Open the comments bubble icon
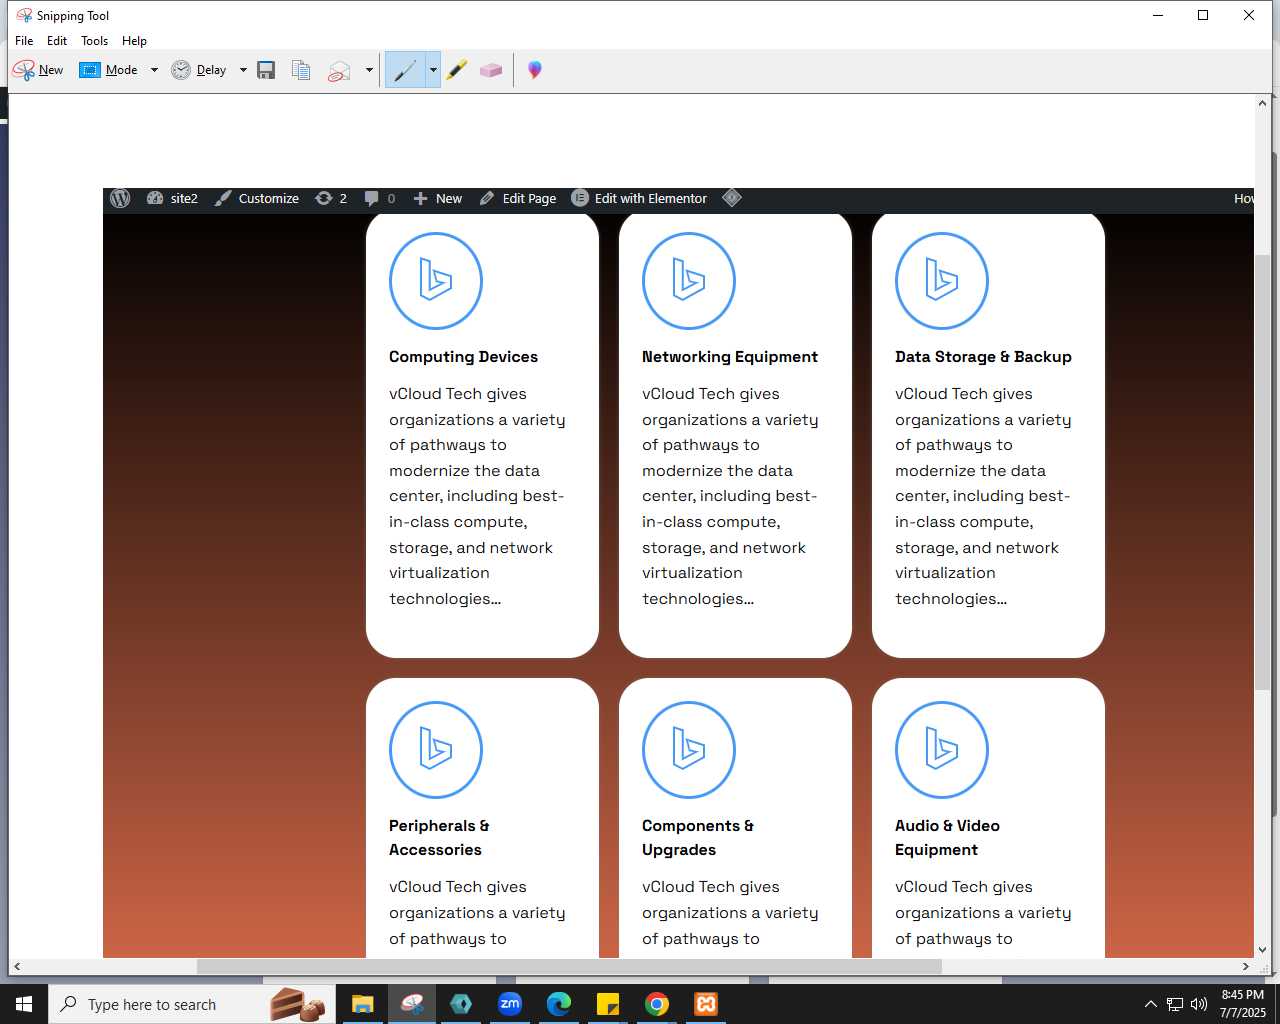 click(379, 198)
